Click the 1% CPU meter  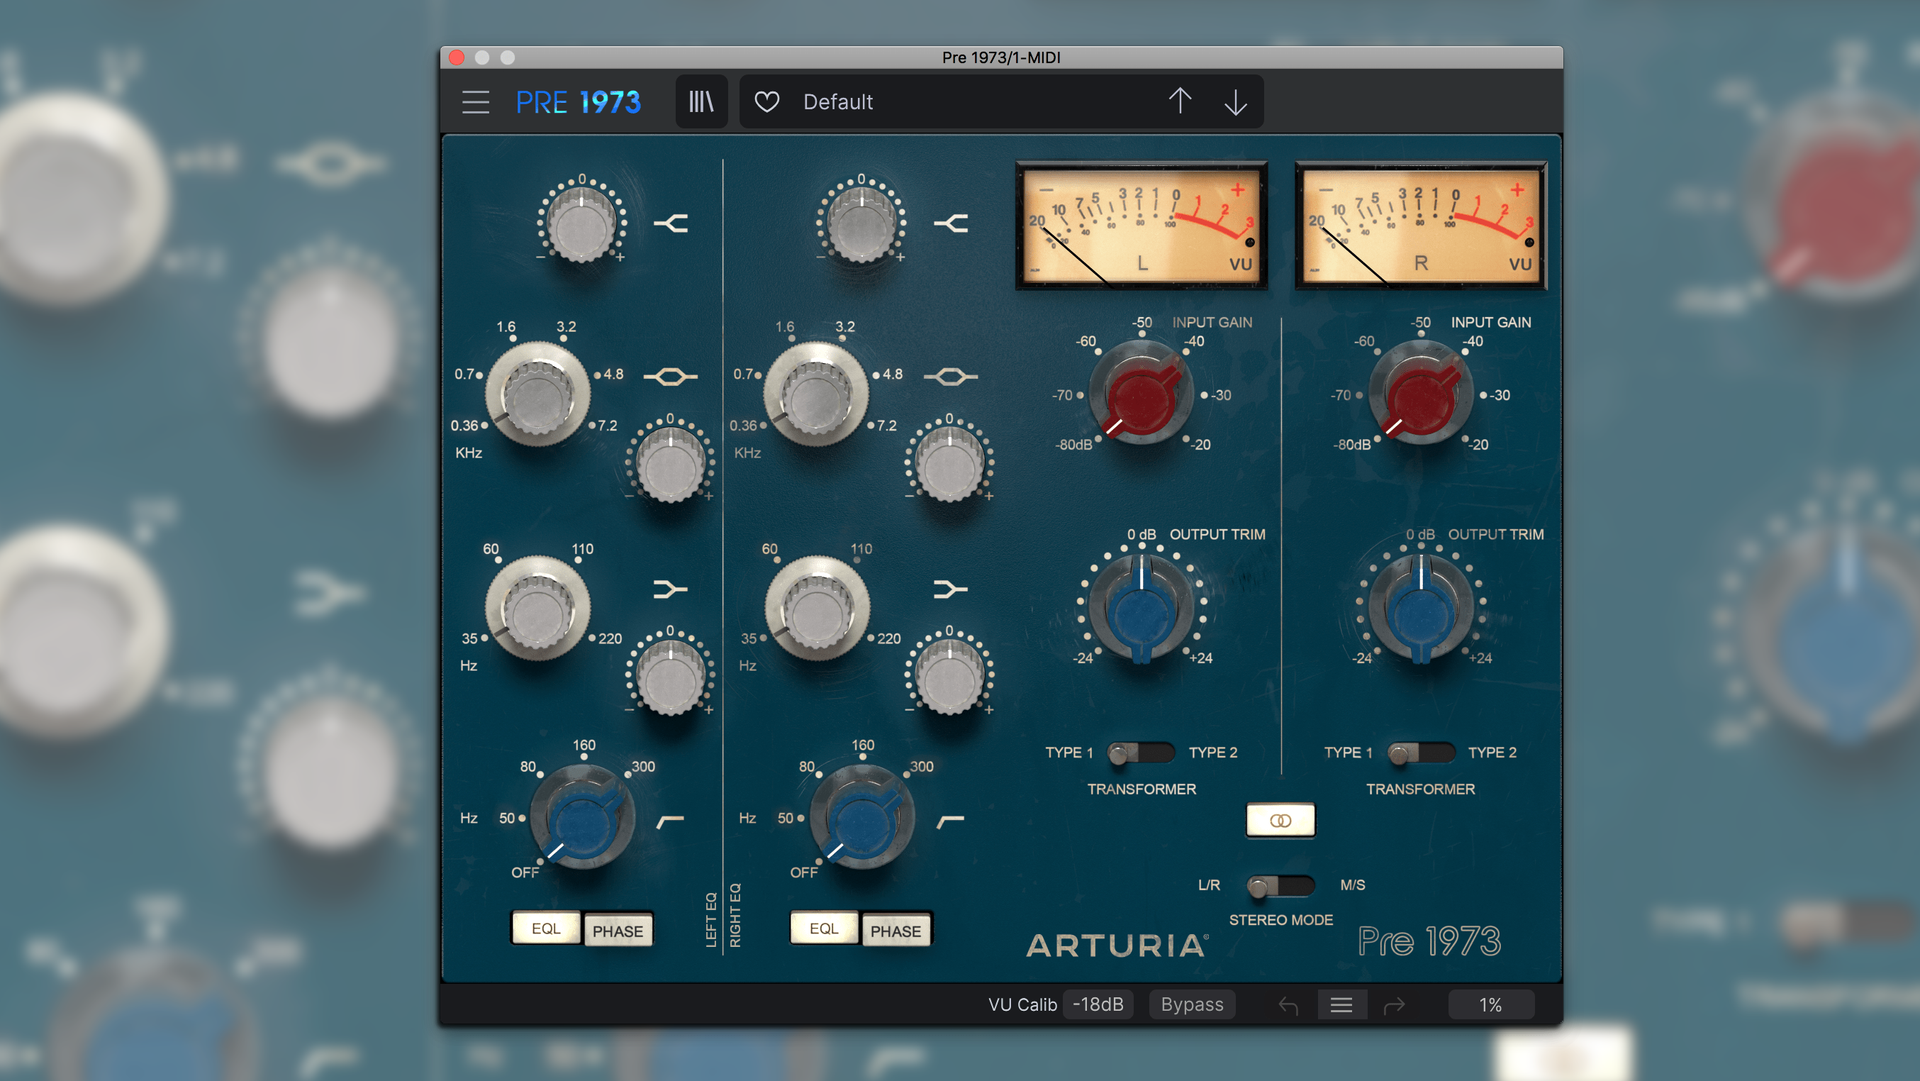coord(1490,1005)
